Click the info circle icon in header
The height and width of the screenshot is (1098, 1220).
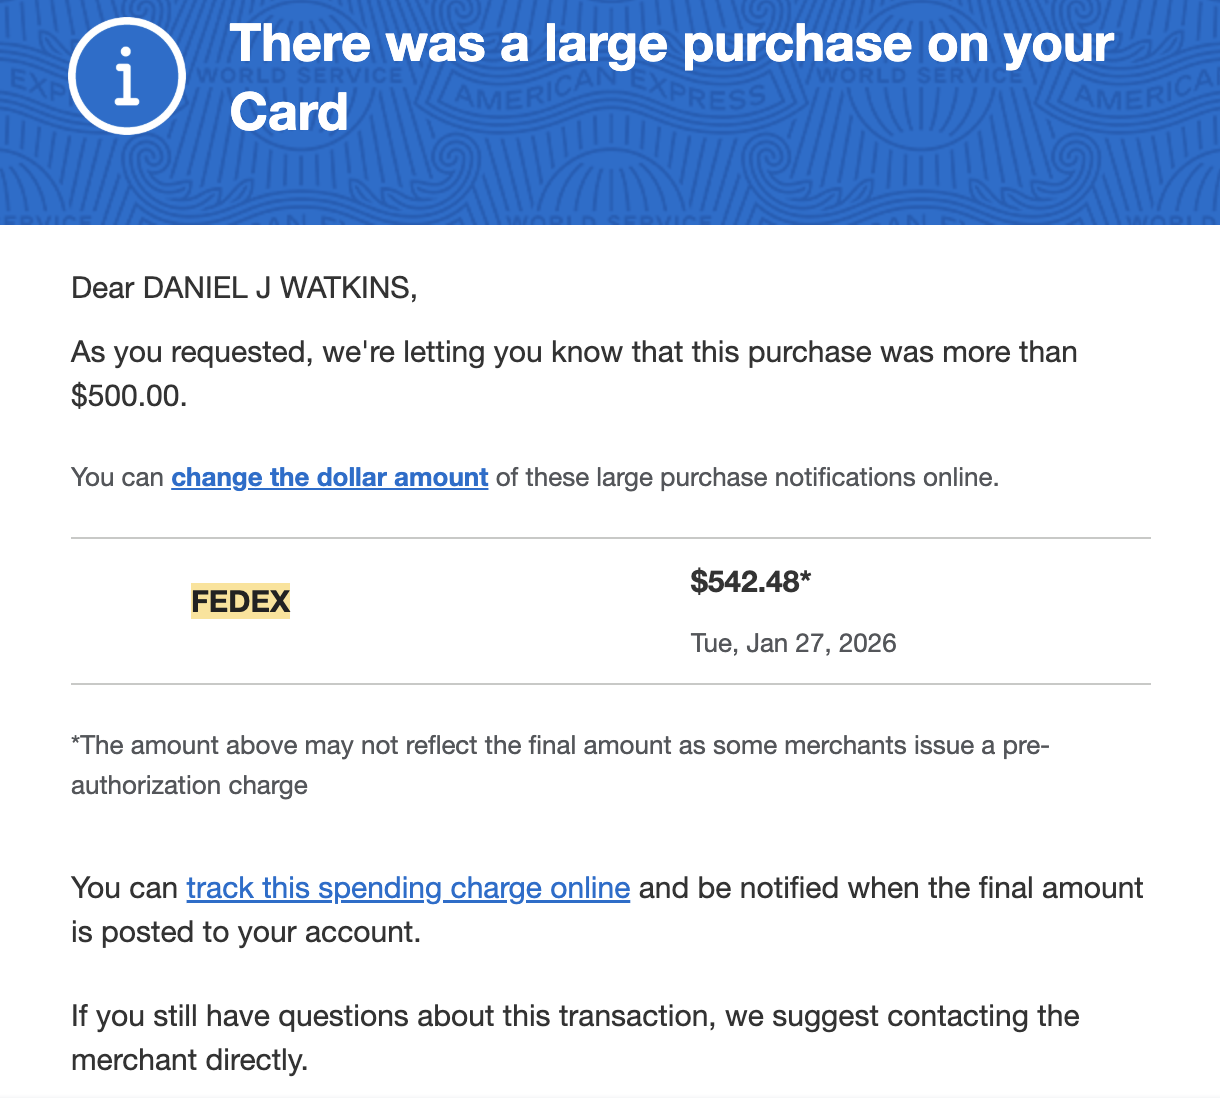[x=127, y=76]
